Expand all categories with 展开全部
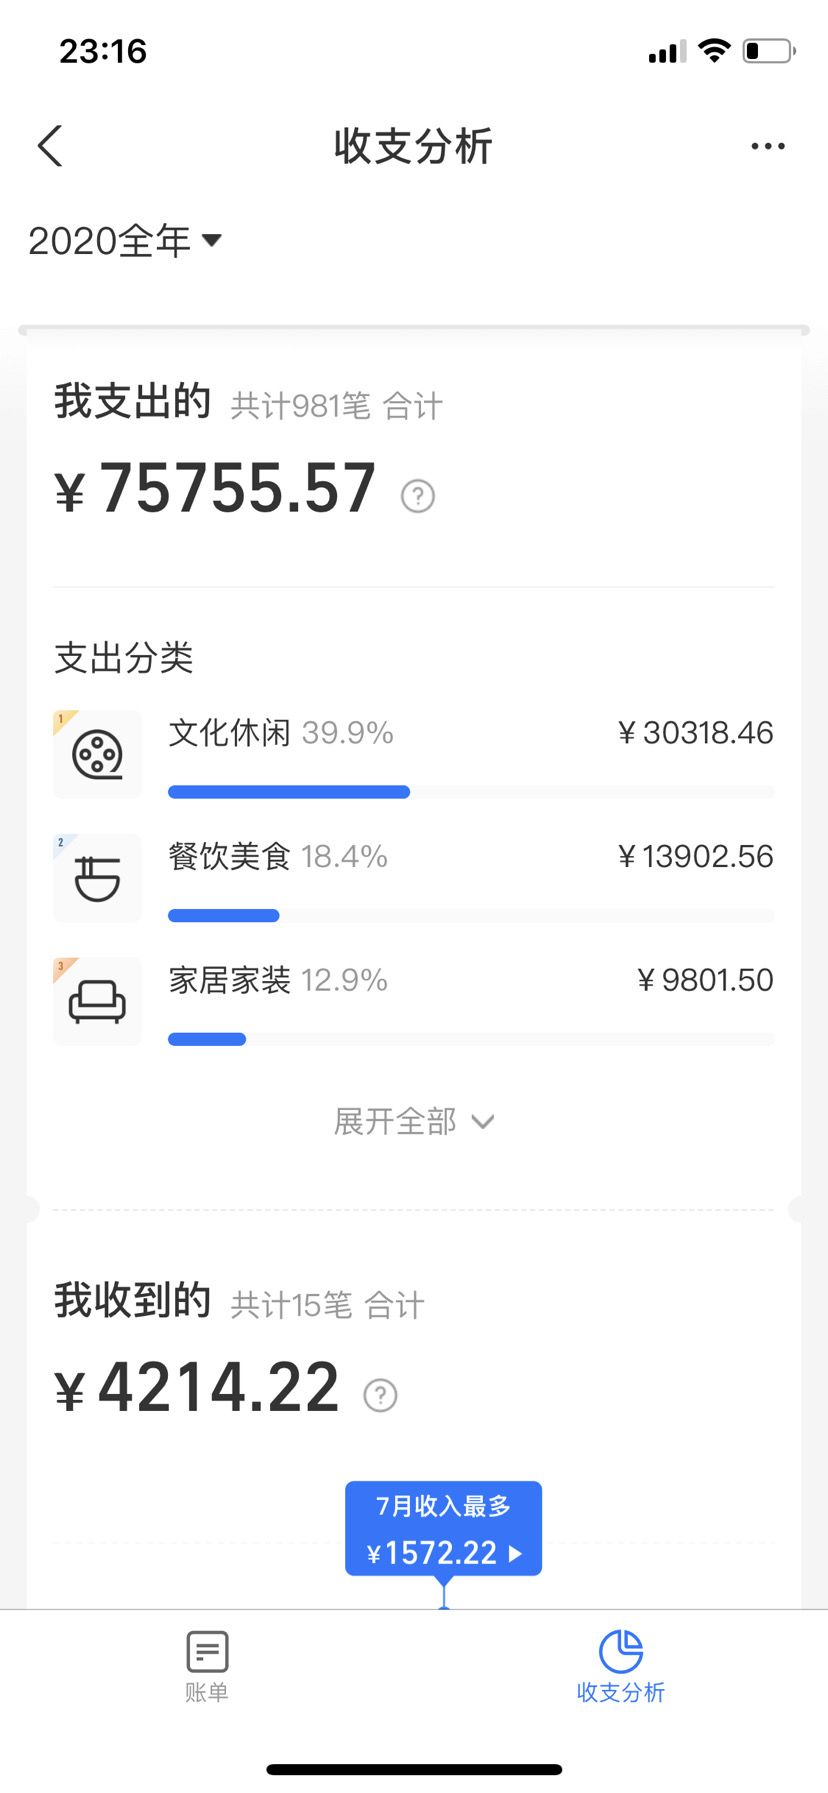Viewport: 828px width, 1793px height. tap(414, 1121)
